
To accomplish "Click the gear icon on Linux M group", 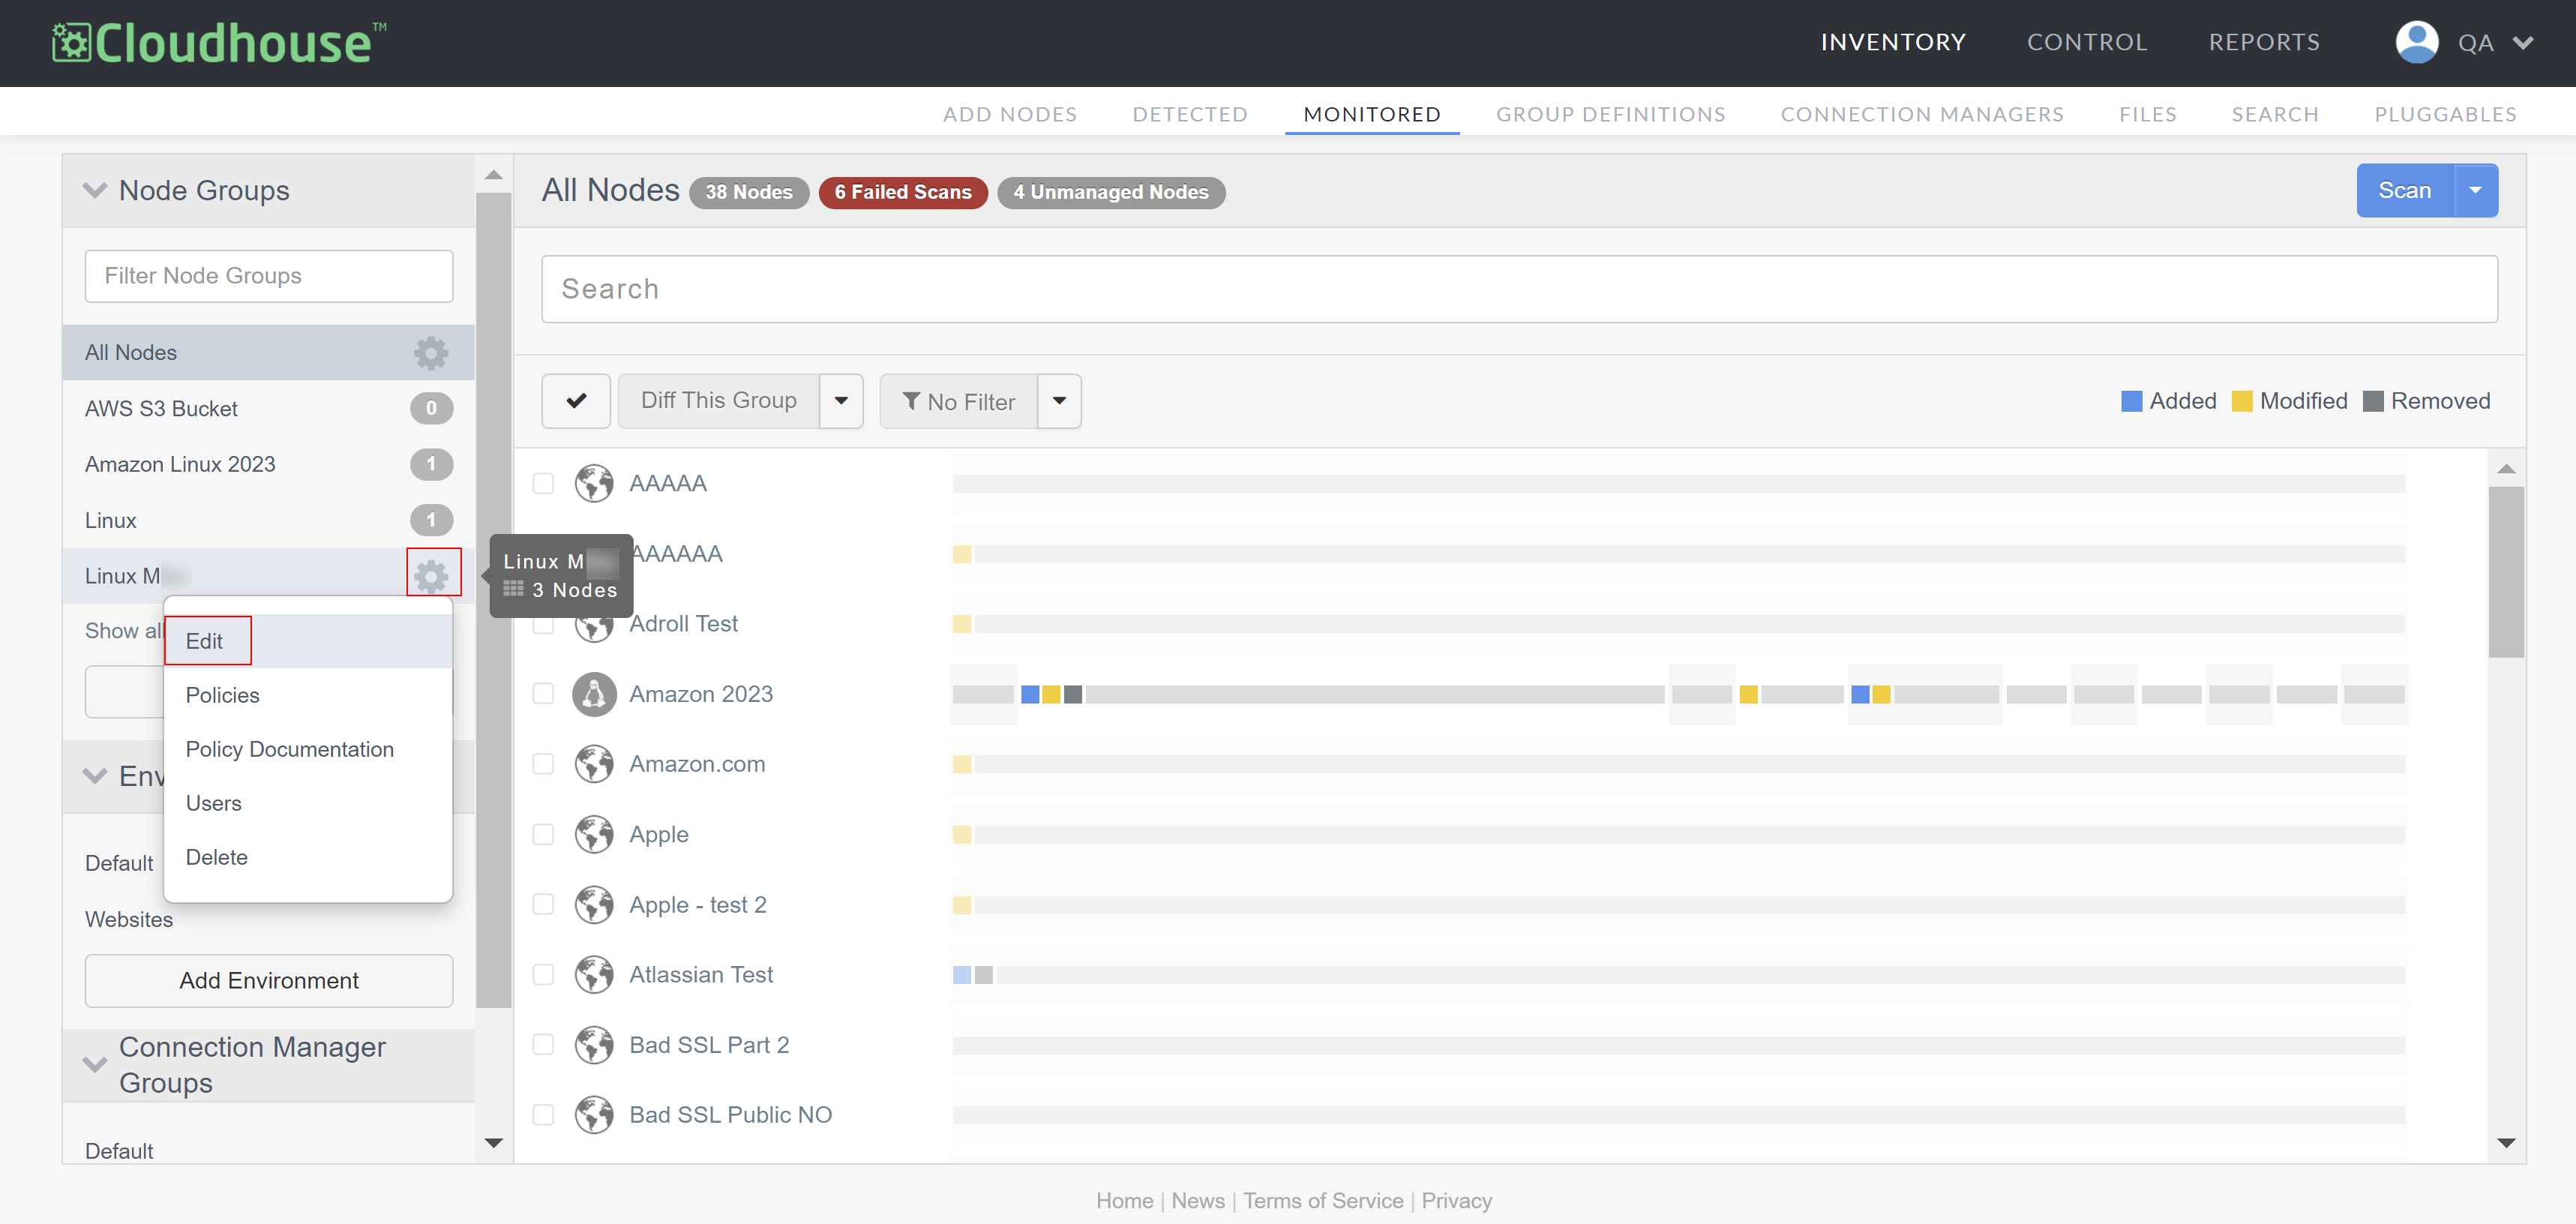I will pyautogui.click(x=432, y=575).
